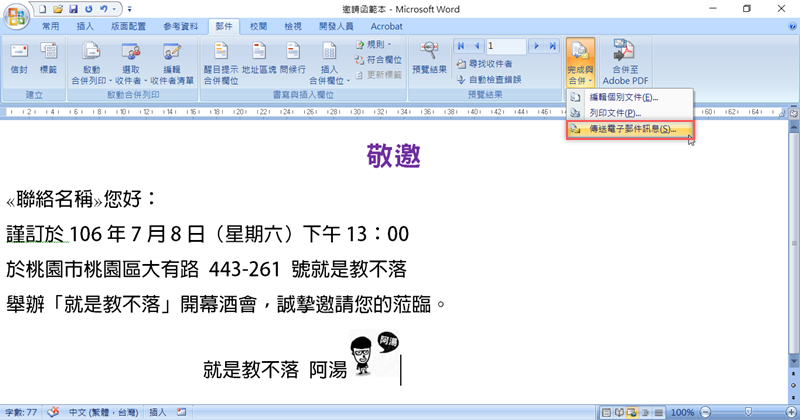Open the 參考資料 tab
Image resolution: width=800 pixels, height=420 pixels.
(180, 26)
